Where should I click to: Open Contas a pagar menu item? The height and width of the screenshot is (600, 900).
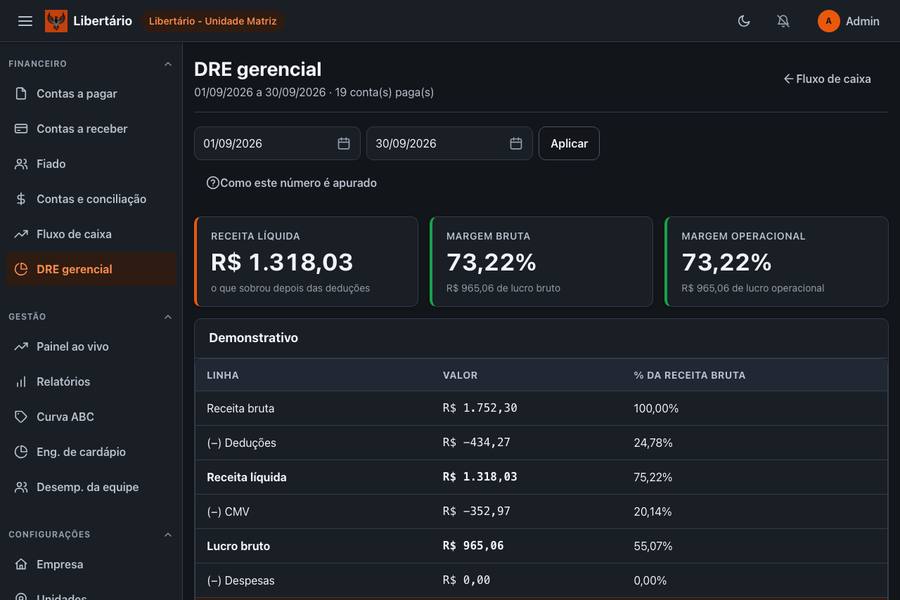[91, 94]
